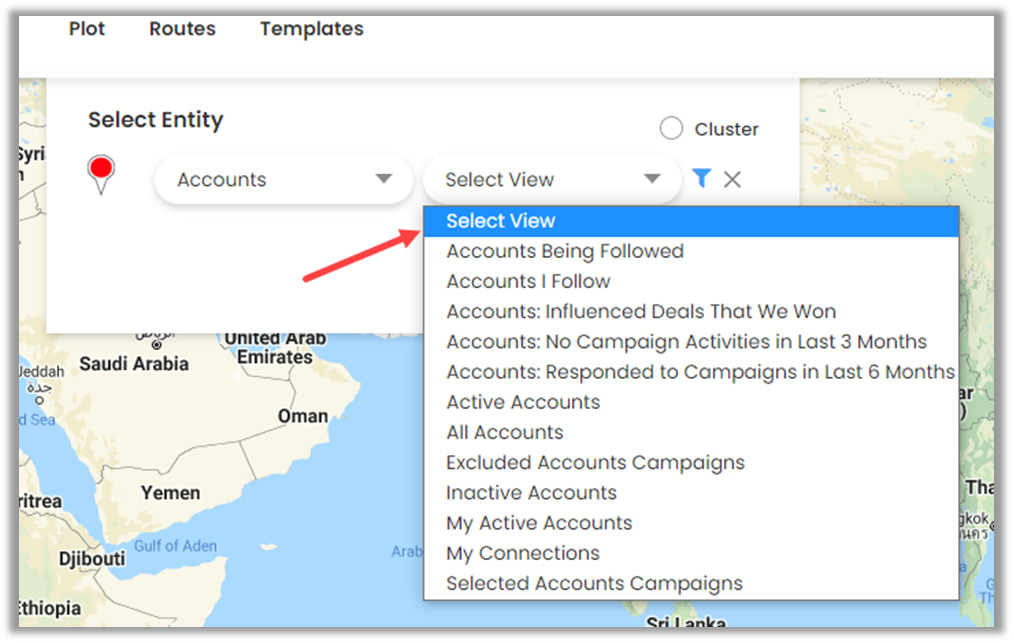
Task: Pick the Excluded Accounts Campaigns view
Action: tap(595, 463)
